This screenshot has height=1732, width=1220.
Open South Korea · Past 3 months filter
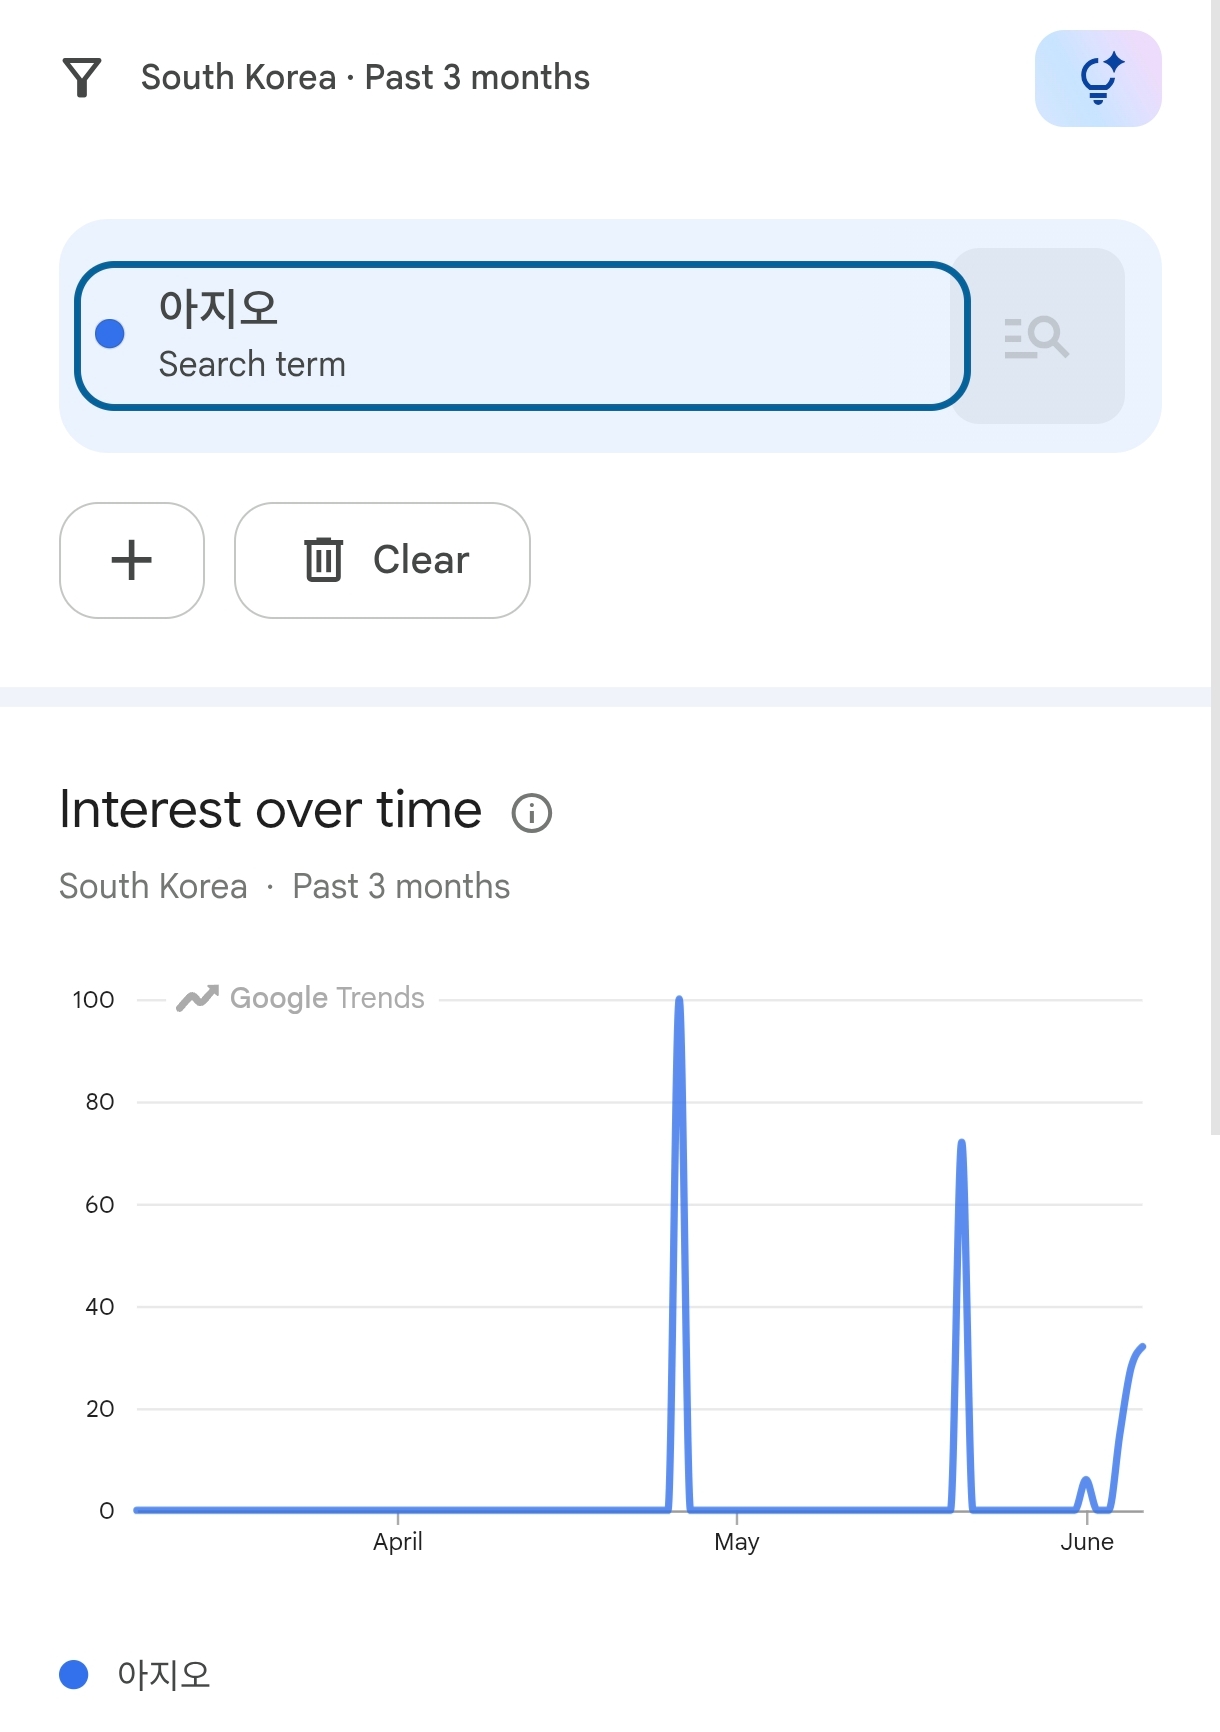click(365, 78)
